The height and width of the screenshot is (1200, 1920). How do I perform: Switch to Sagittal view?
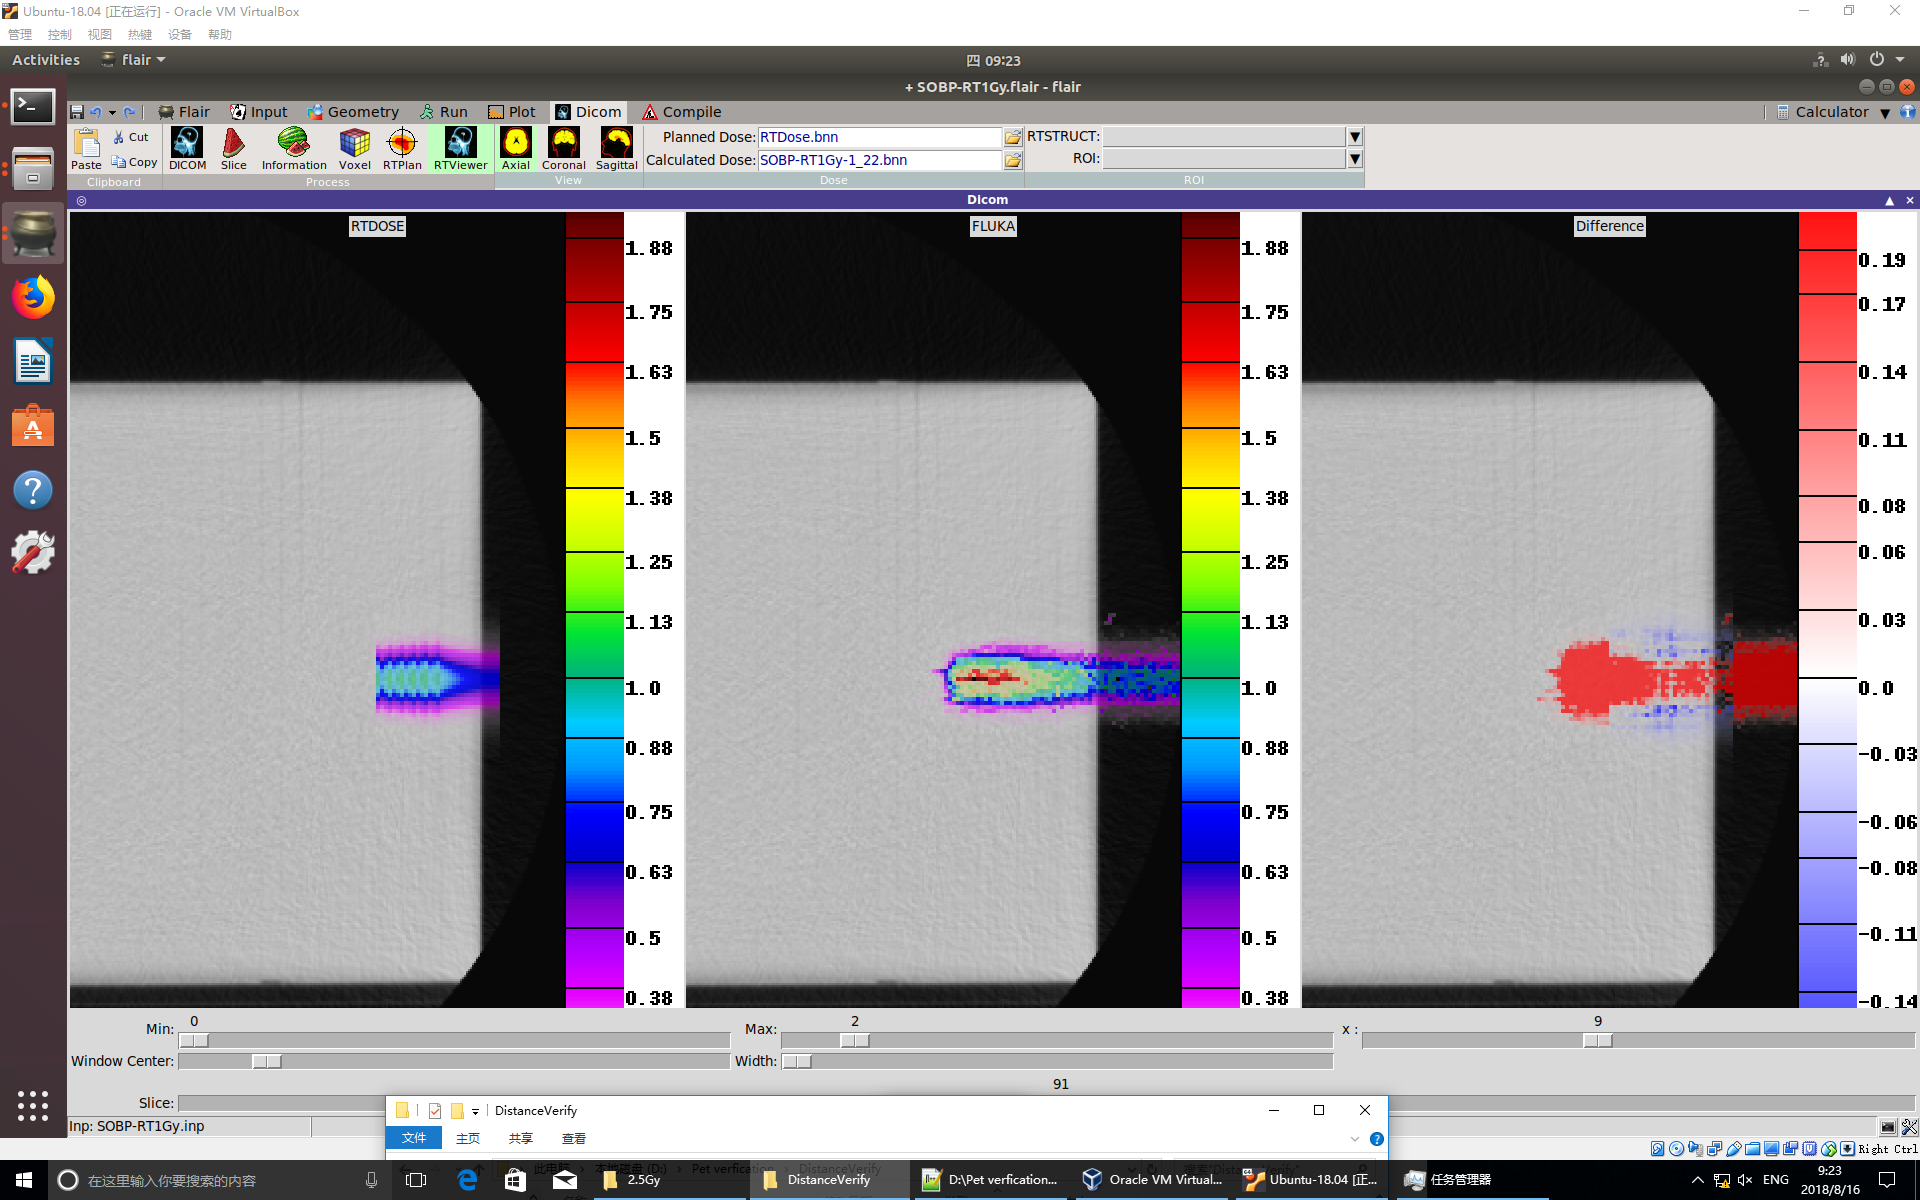(617, 148)
